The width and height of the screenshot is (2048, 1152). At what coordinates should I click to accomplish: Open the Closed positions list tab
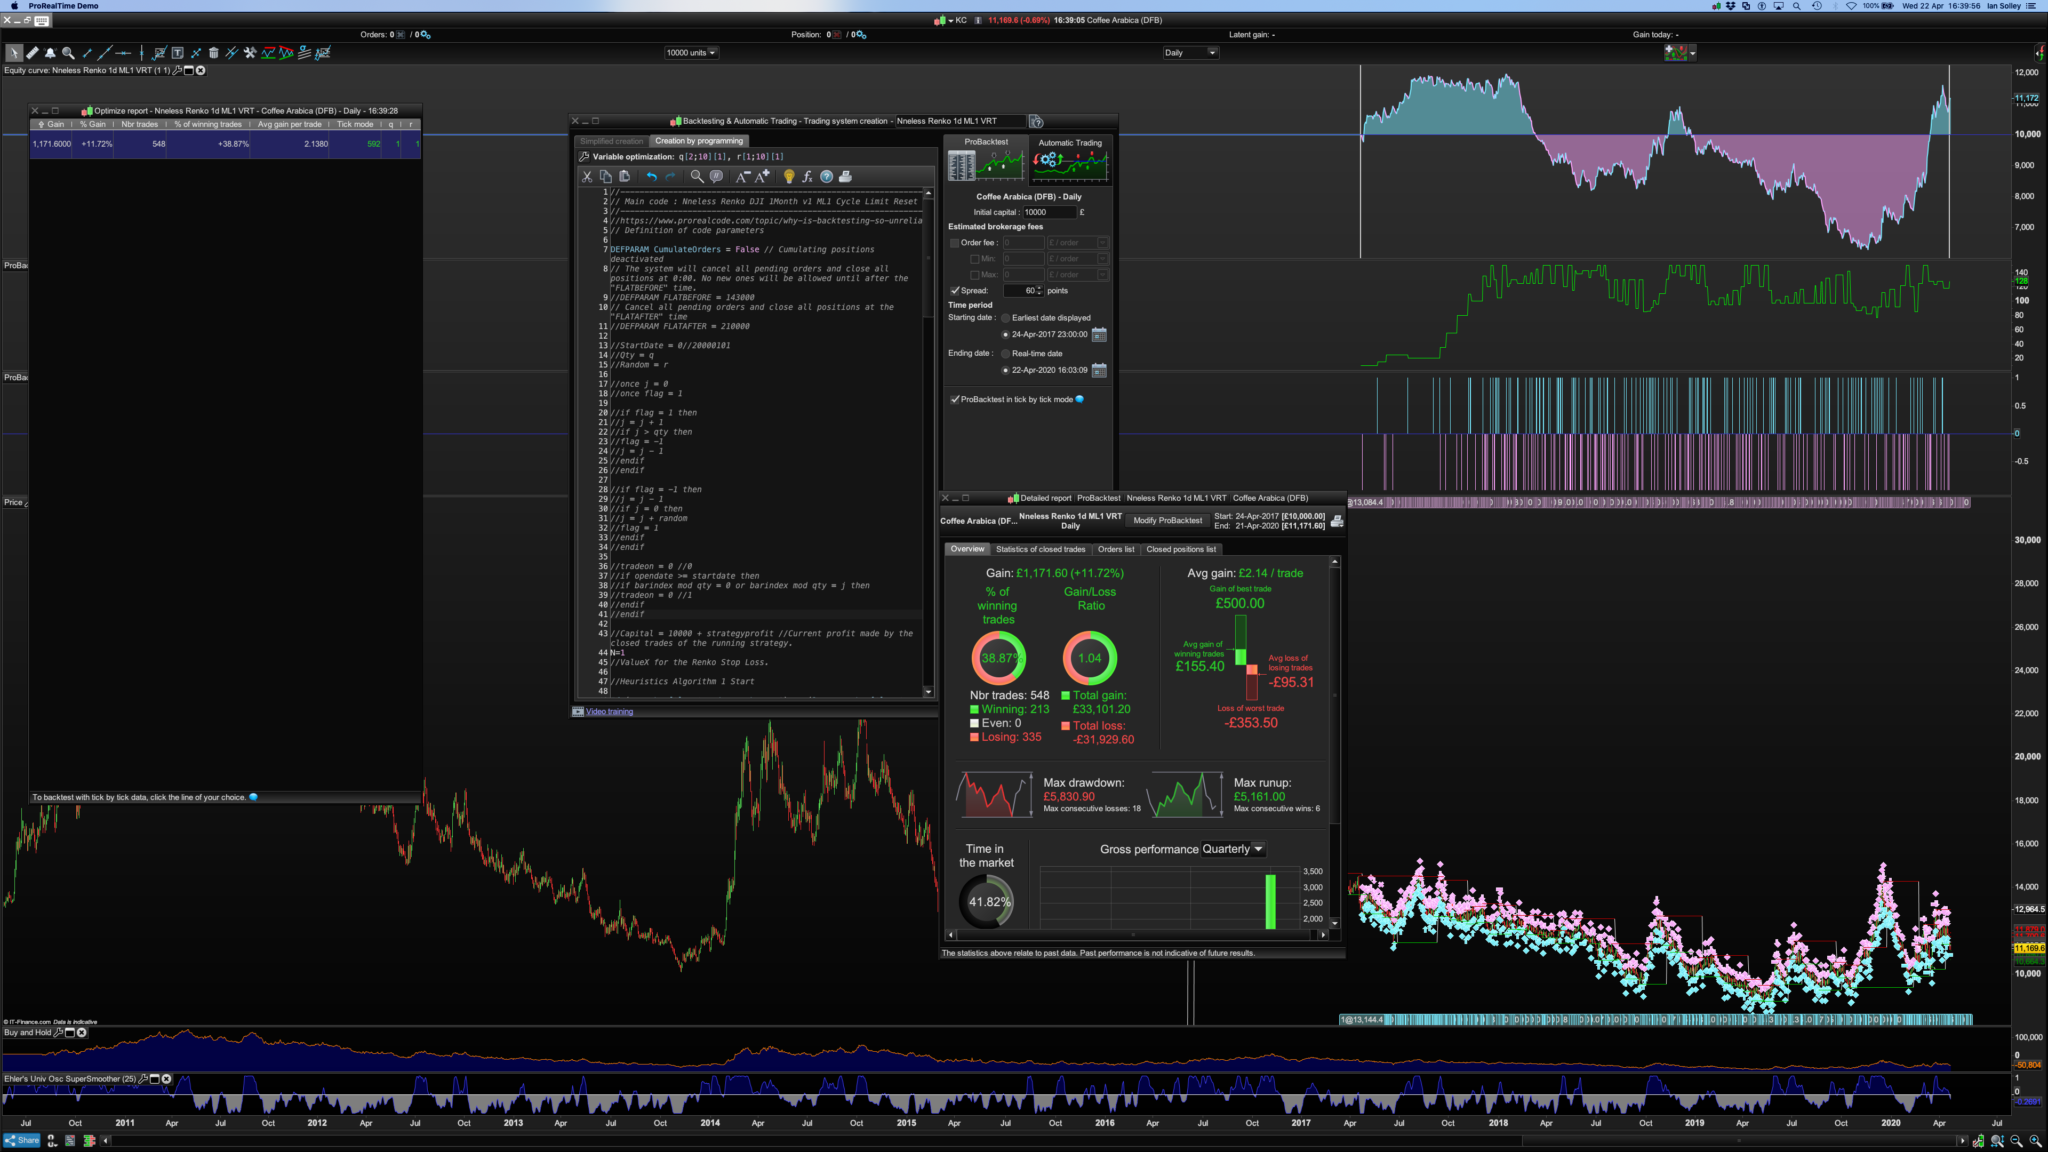pos(1181,549)
